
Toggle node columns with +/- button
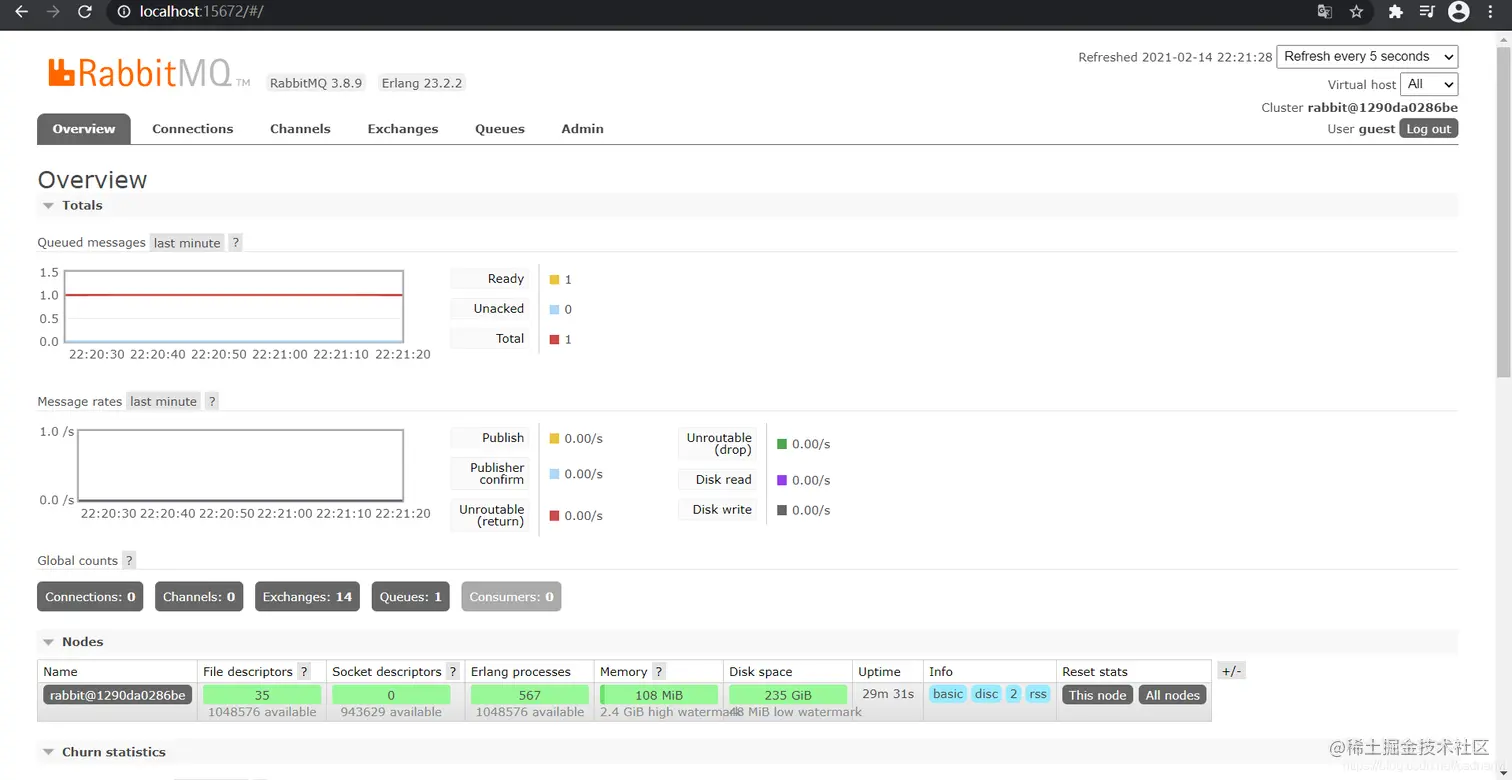tap(1232, 672)
